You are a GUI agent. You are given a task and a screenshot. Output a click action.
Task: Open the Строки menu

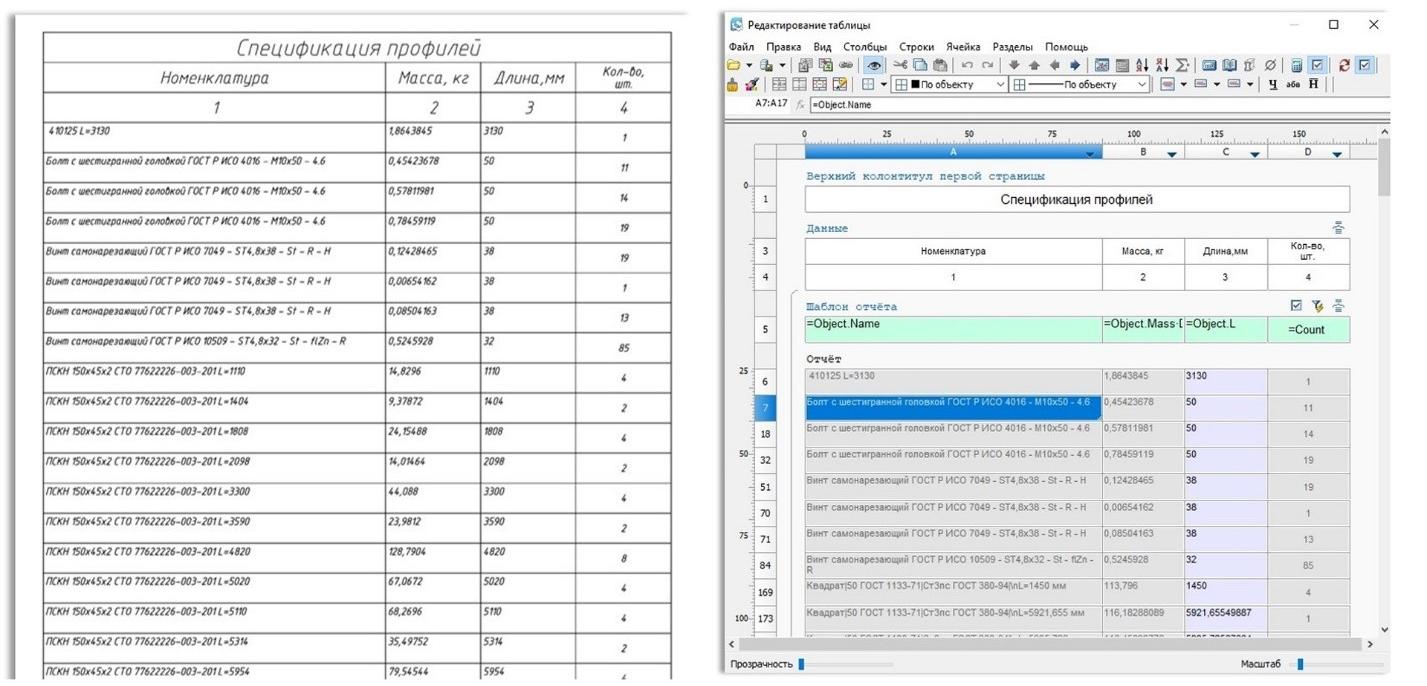(x=917, y=47)
